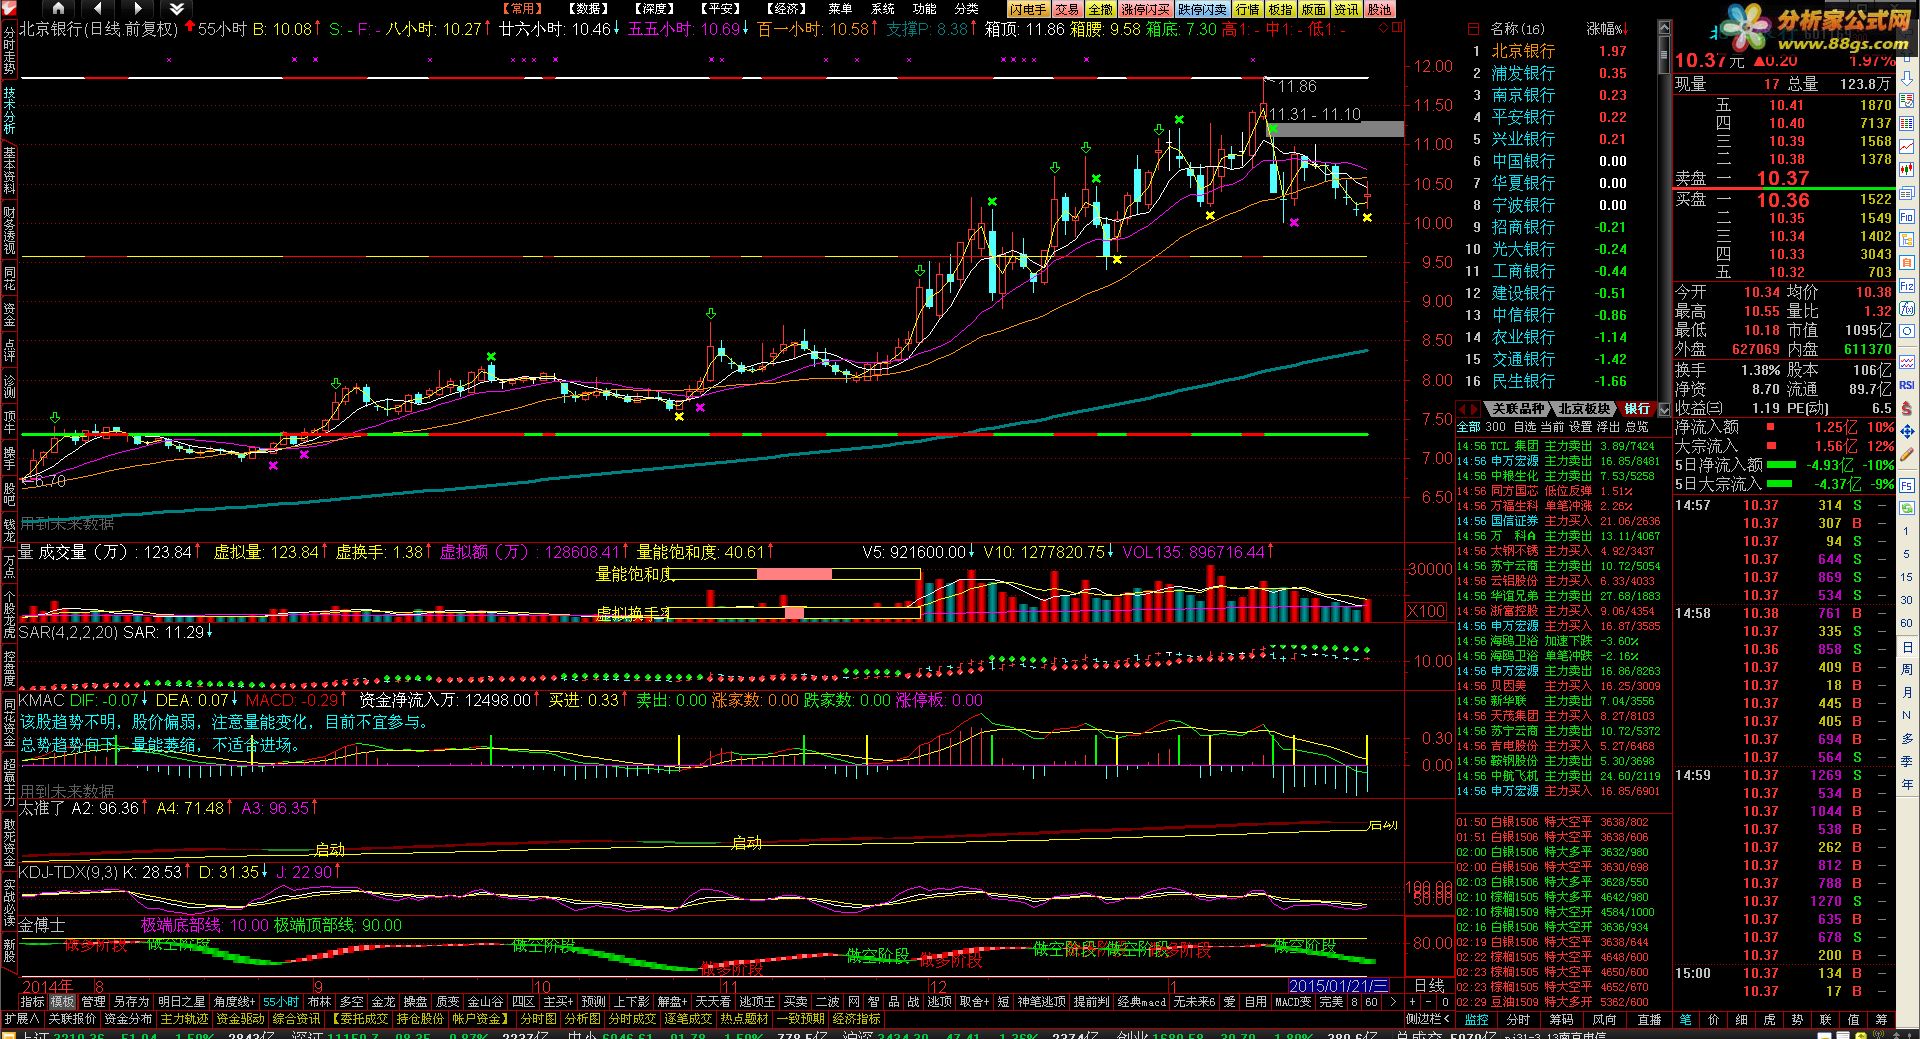Apply the 55小时 template

[x=281, y=1001]
